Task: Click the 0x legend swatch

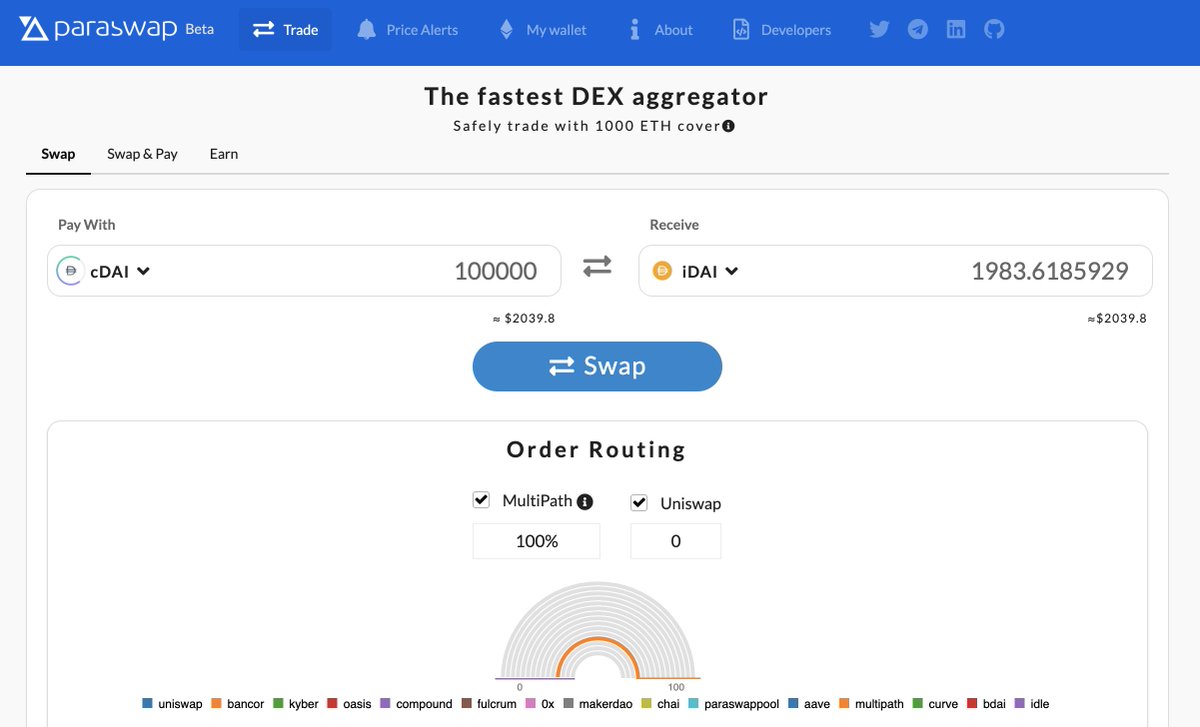Action: 530,704
